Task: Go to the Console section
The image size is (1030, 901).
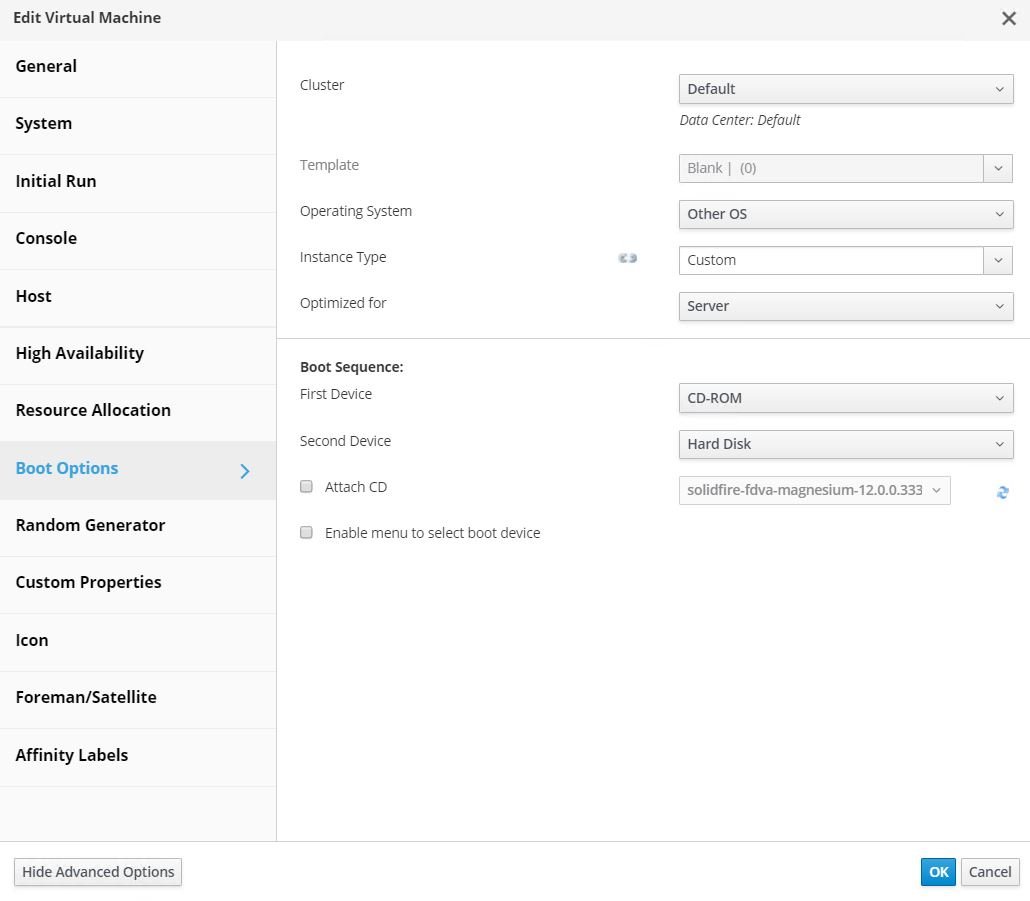Action: tap(46, 238)
